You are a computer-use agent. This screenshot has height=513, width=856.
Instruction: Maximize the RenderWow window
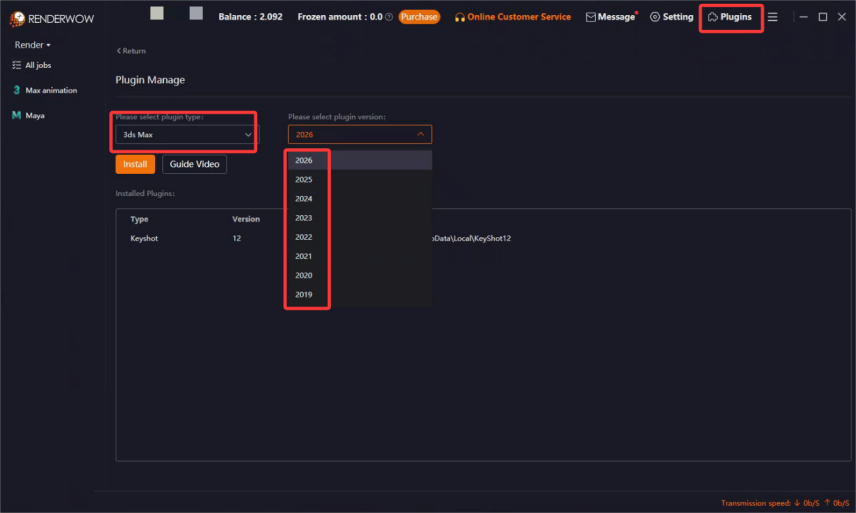(x=823, y=17)
